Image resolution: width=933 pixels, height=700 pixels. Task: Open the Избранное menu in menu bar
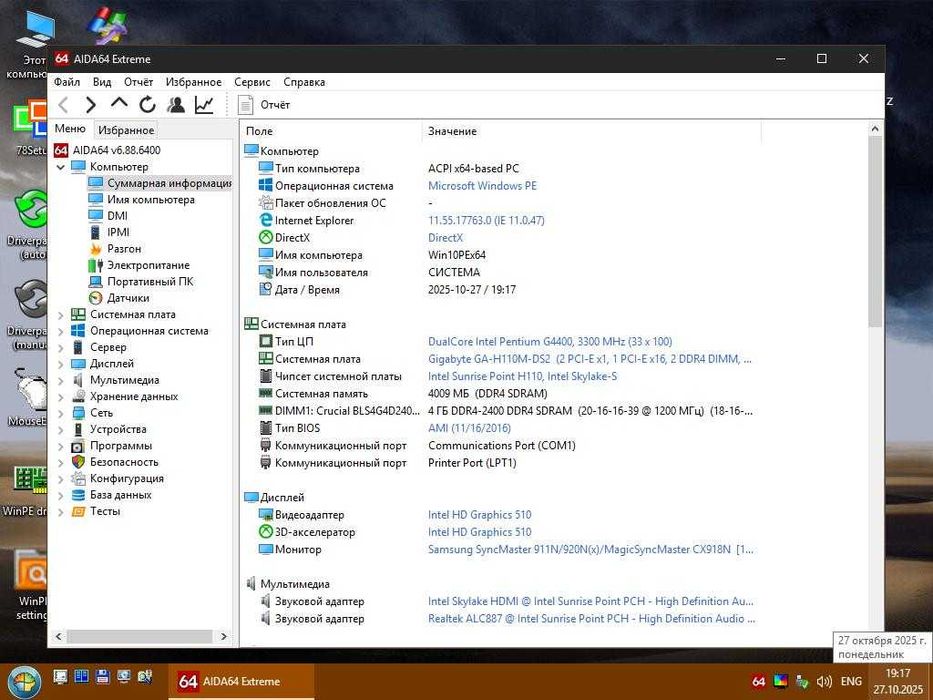coord(193,82)
